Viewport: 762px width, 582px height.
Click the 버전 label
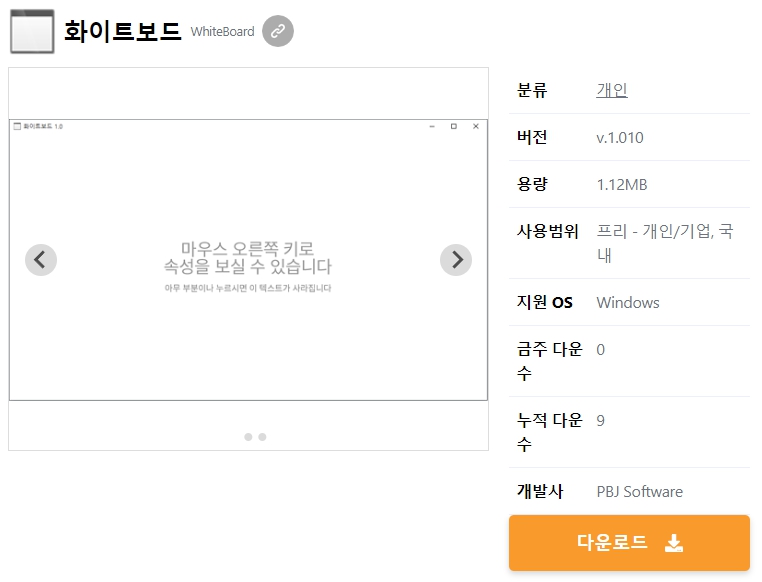(x=532, y=137)
